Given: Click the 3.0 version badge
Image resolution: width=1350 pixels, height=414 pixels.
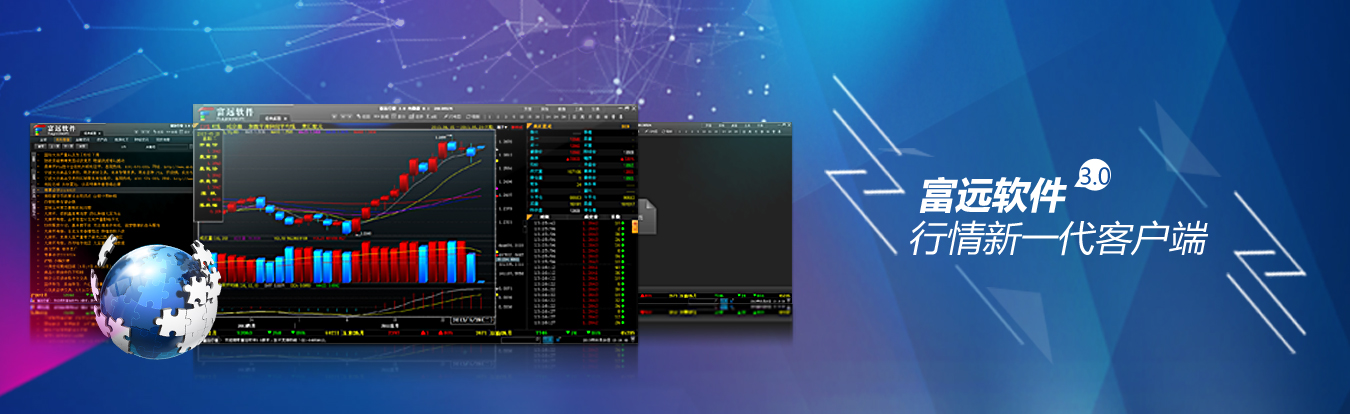Looking at the screenshot, I should 1092,176.
